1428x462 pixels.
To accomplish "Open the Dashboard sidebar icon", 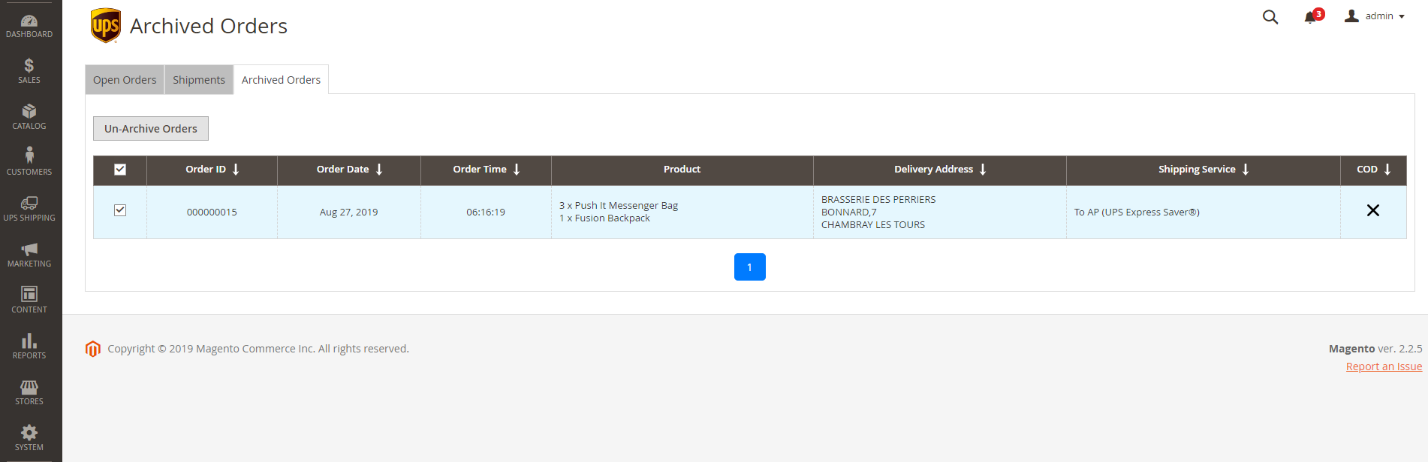I will tap(29, 26).
